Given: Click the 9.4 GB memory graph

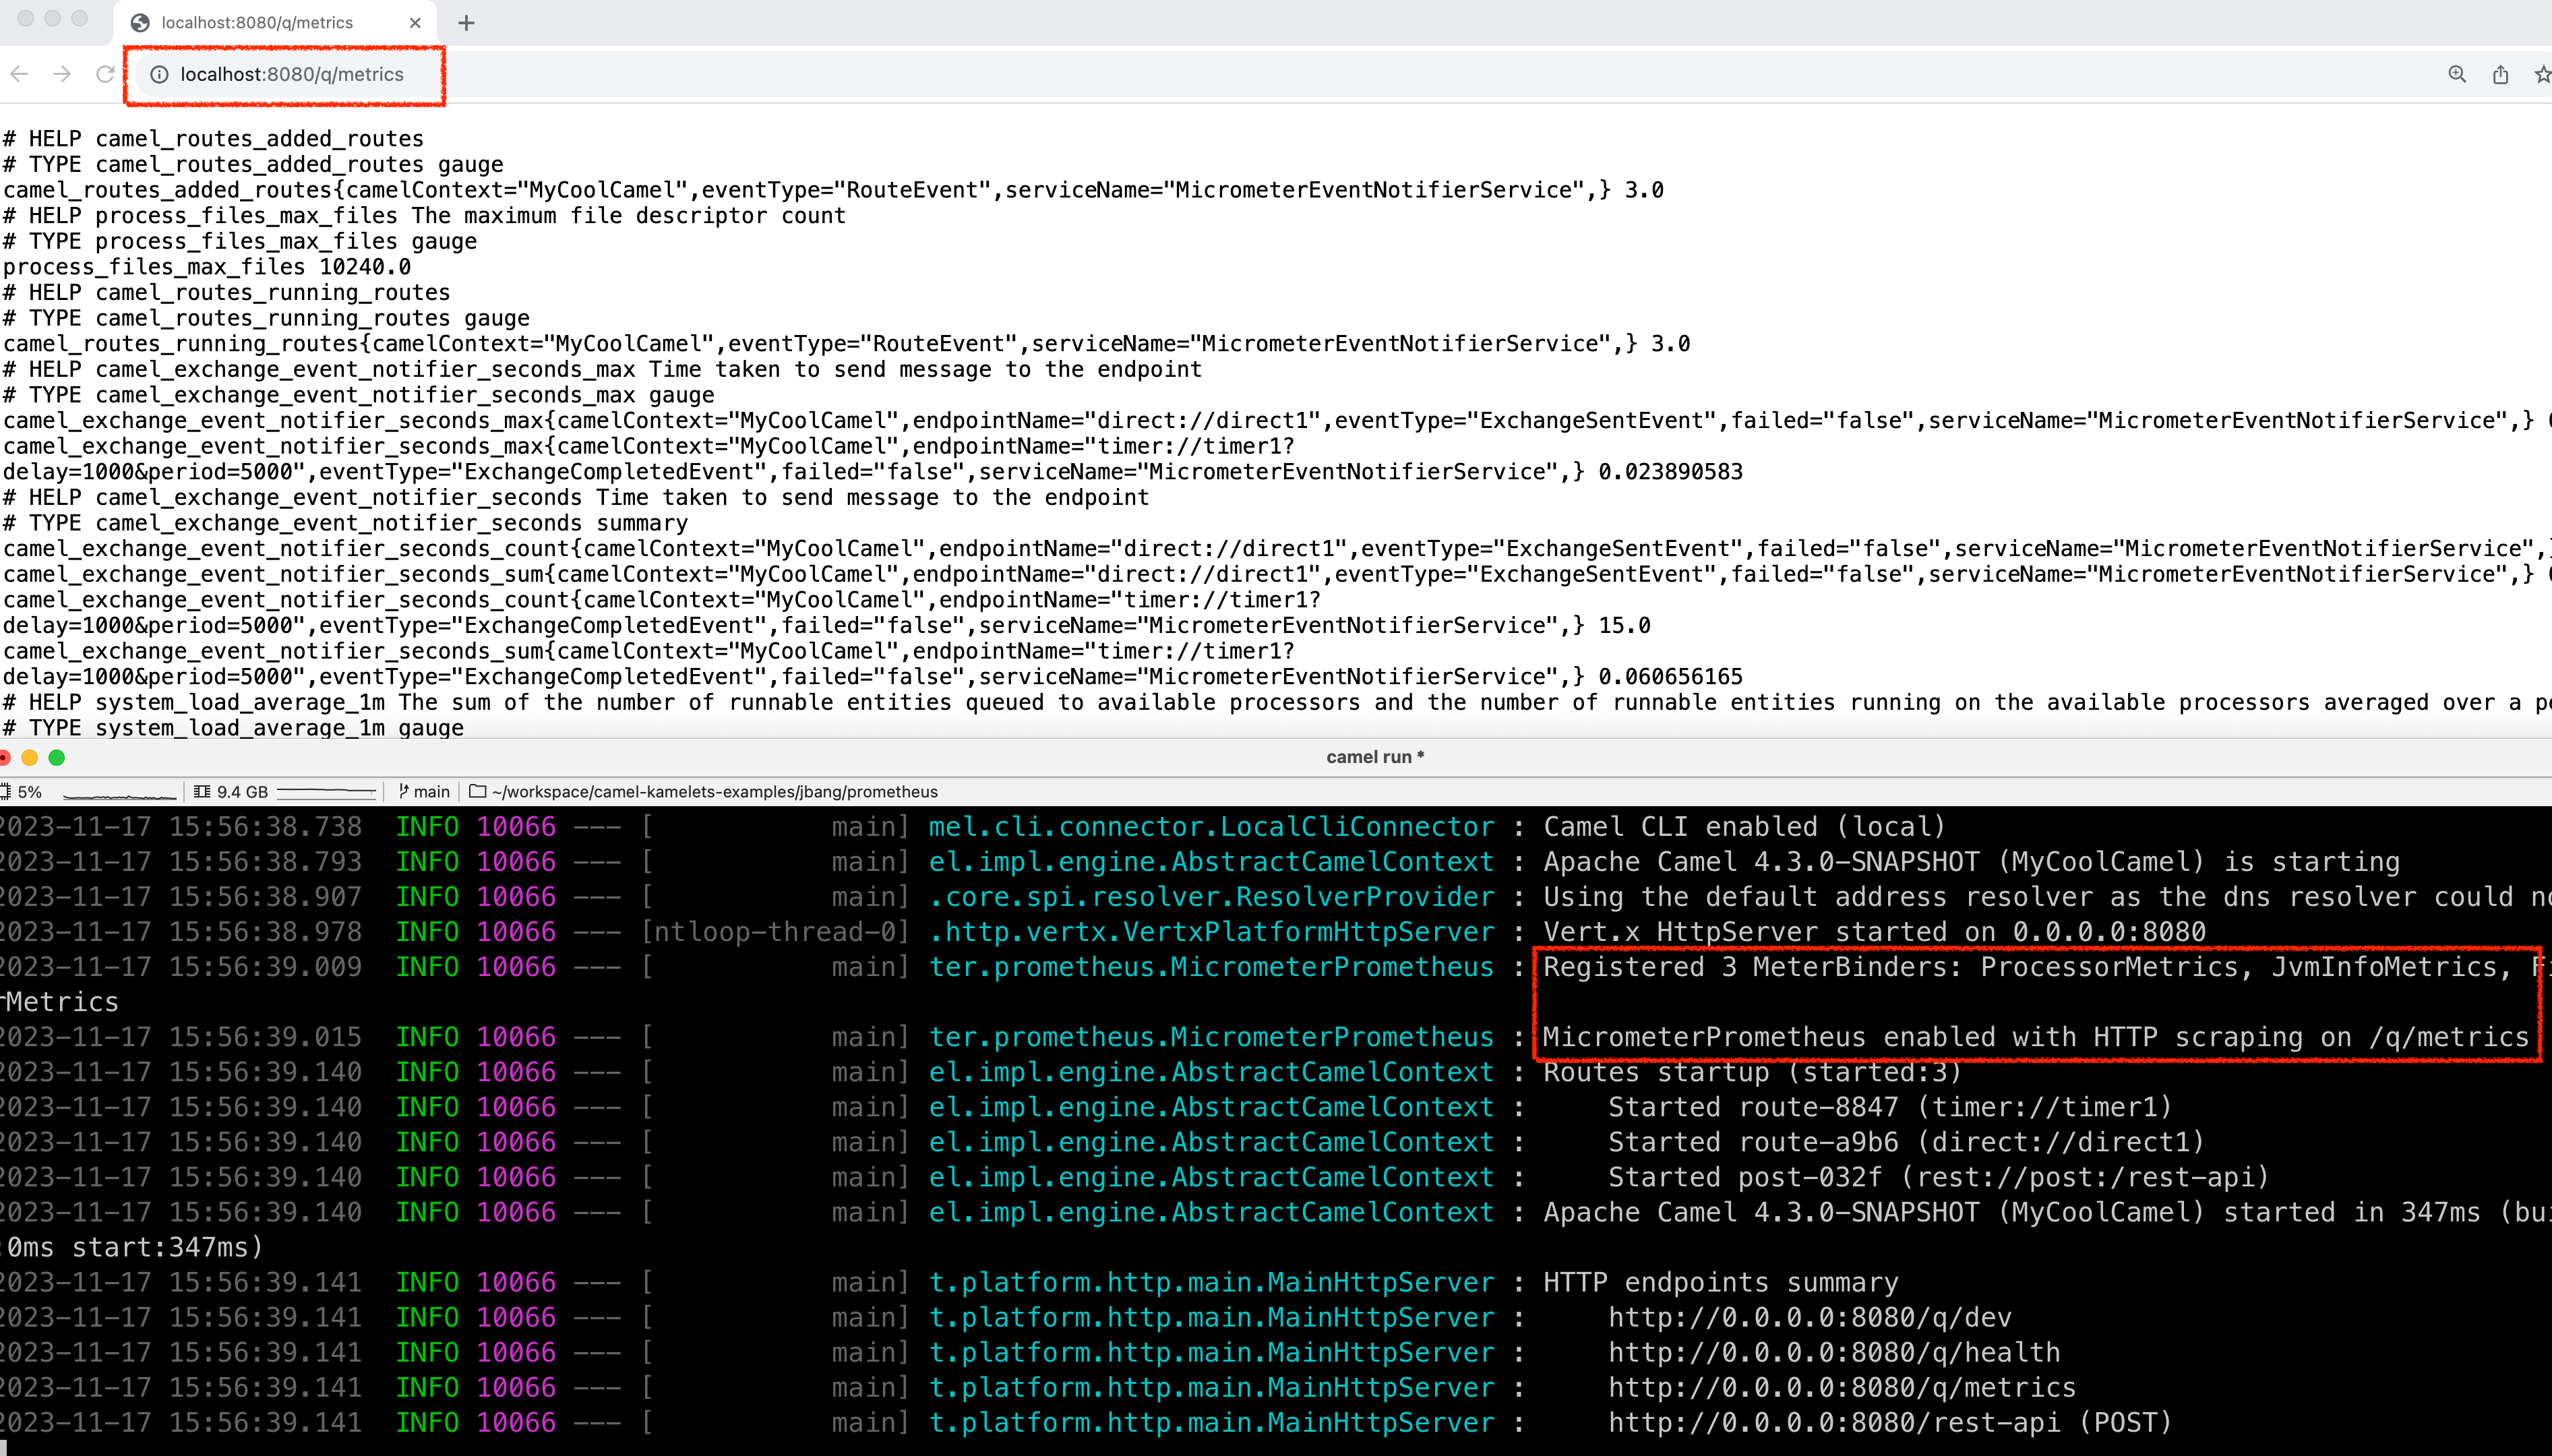Looking at the screenshot, I should (326, 793).
